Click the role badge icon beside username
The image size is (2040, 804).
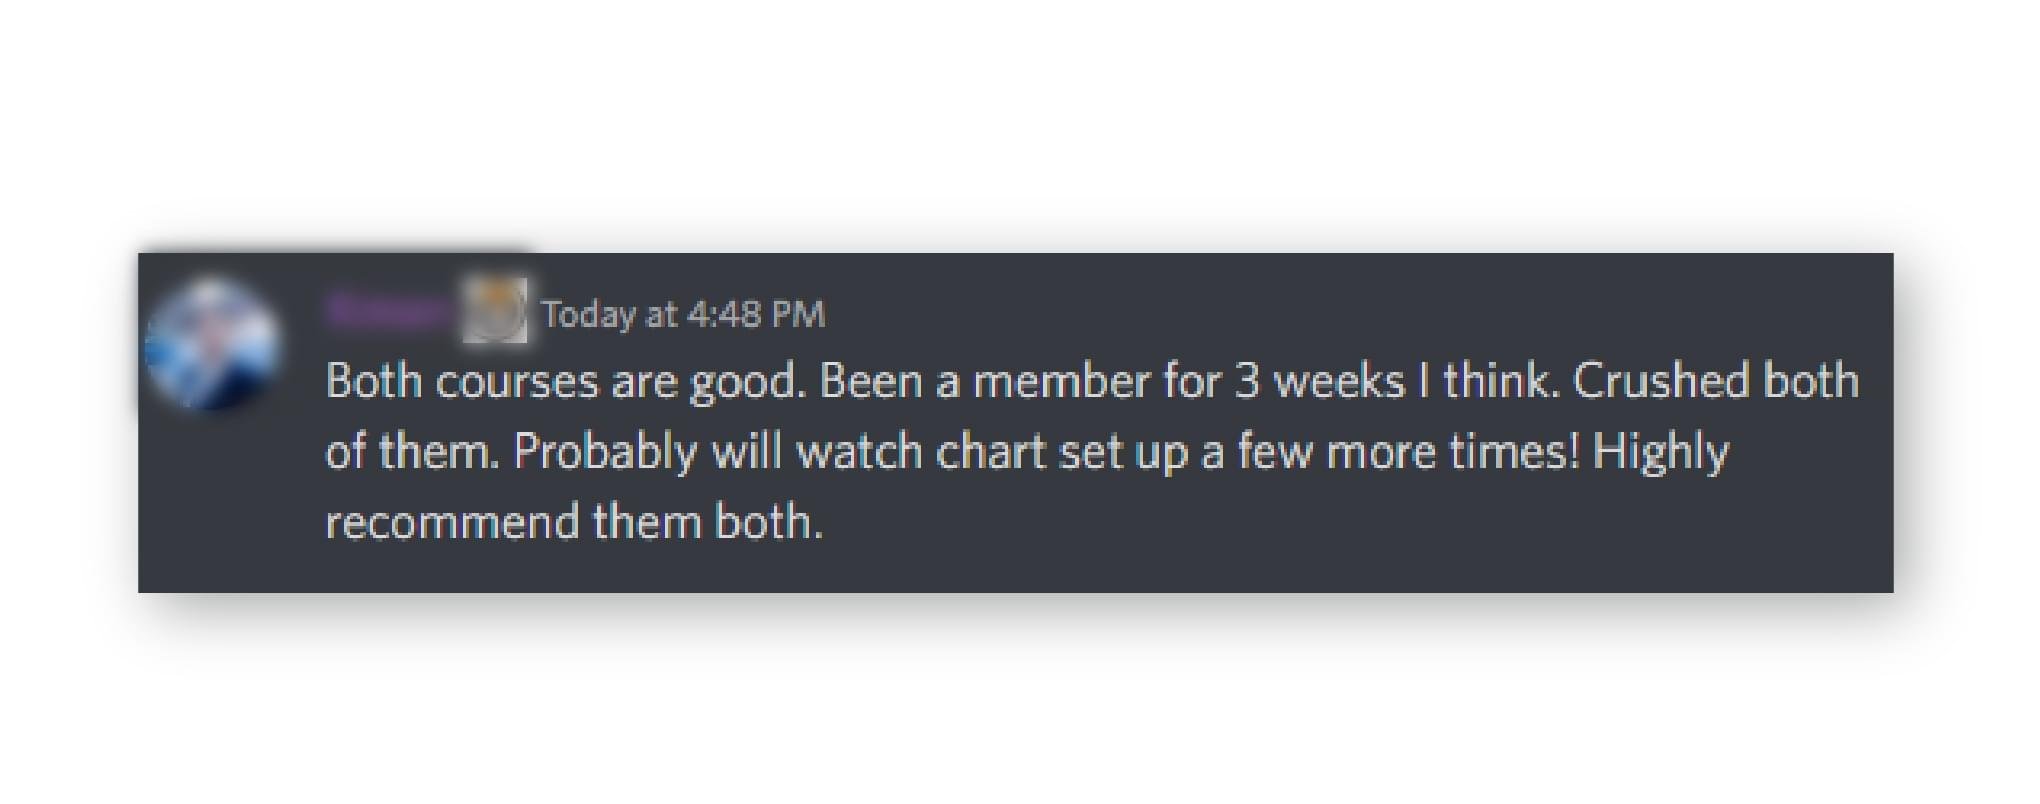tap(495, 311)
